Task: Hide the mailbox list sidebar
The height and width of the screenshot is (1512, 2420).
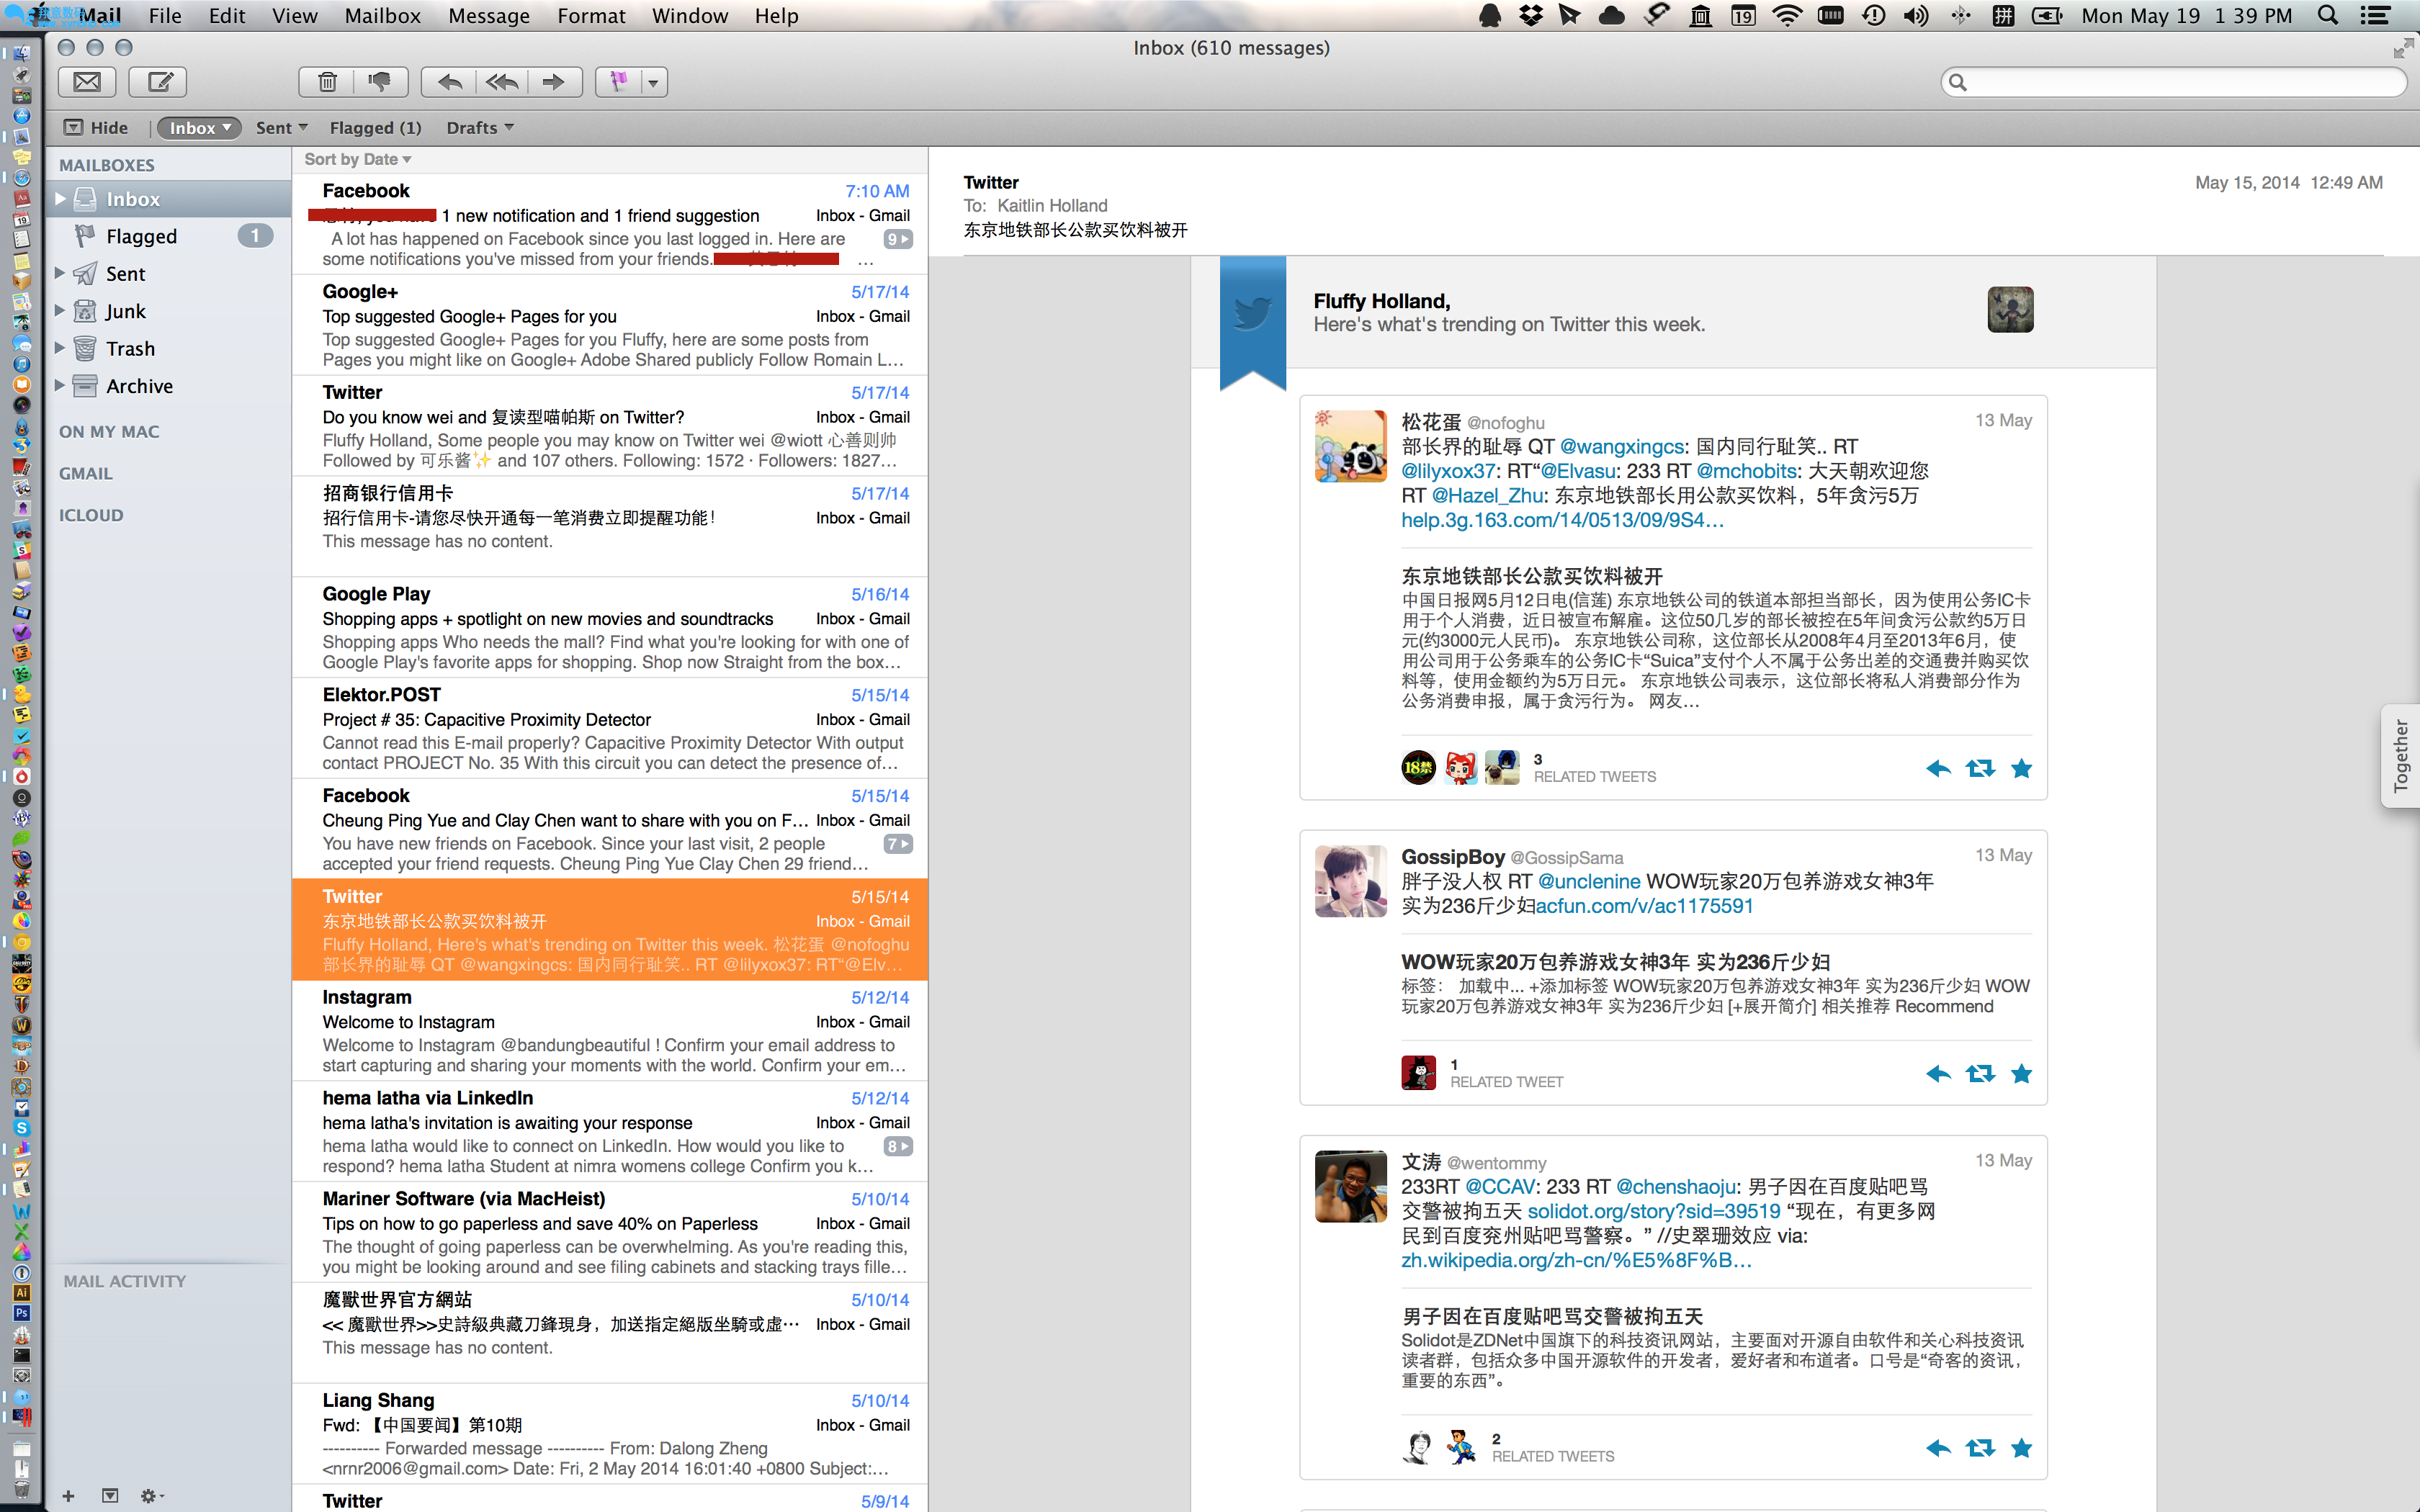Action: tap(97, 128)
